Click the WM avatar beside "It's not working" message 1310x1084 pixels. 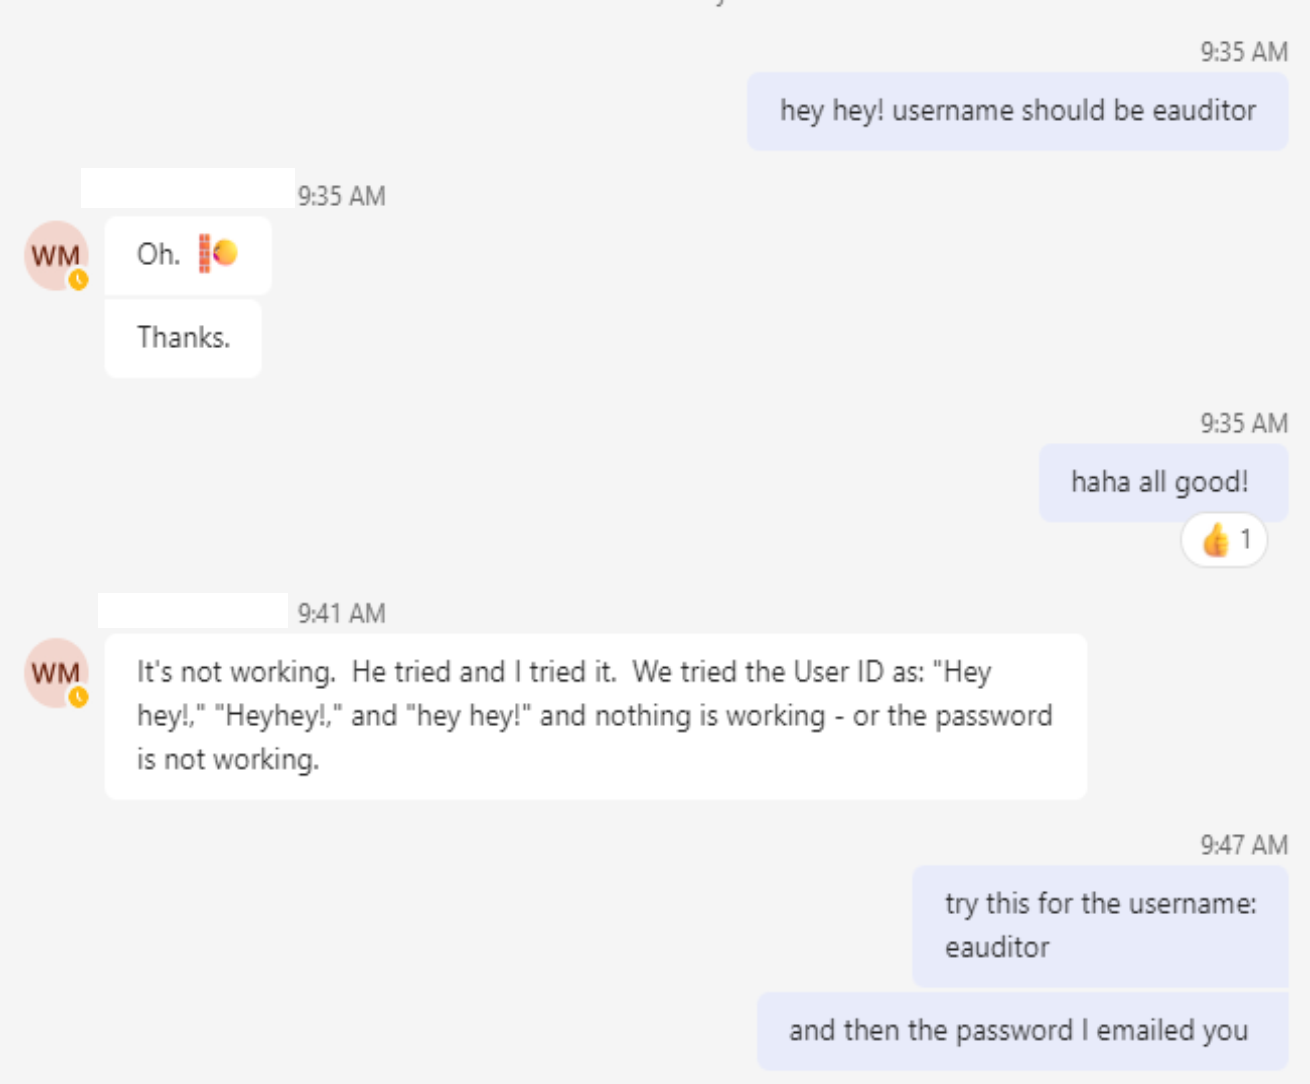tap(55, 672)
